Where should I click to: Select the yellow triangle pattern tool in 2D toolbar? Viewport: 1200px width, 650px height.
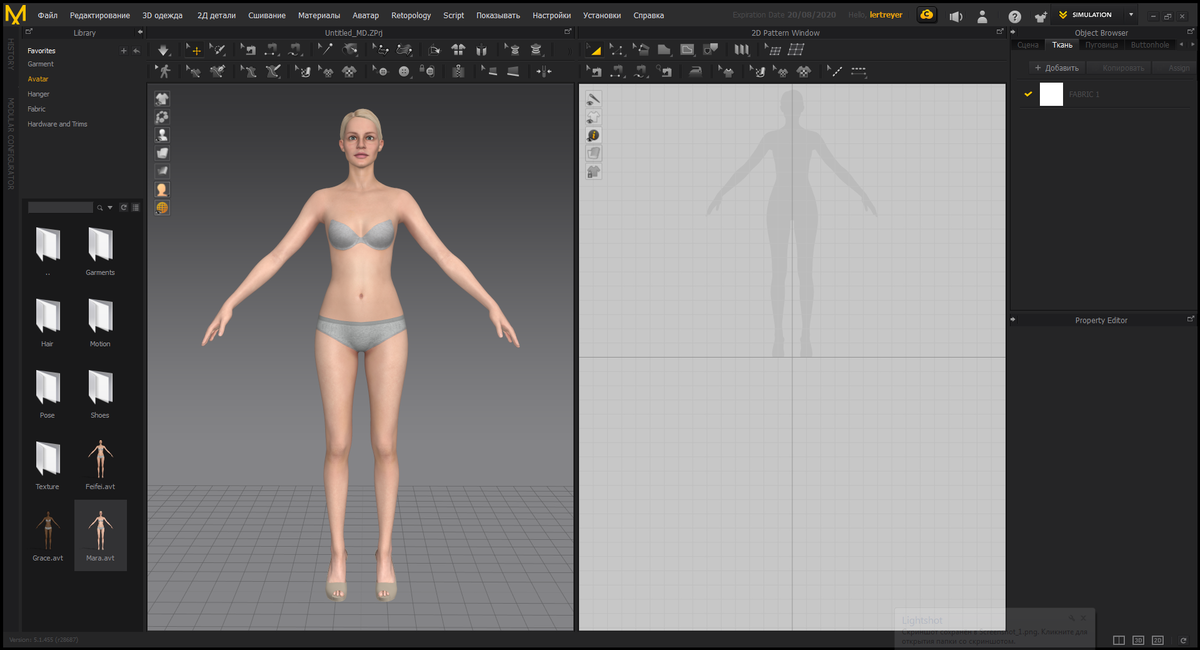point(594,49)
